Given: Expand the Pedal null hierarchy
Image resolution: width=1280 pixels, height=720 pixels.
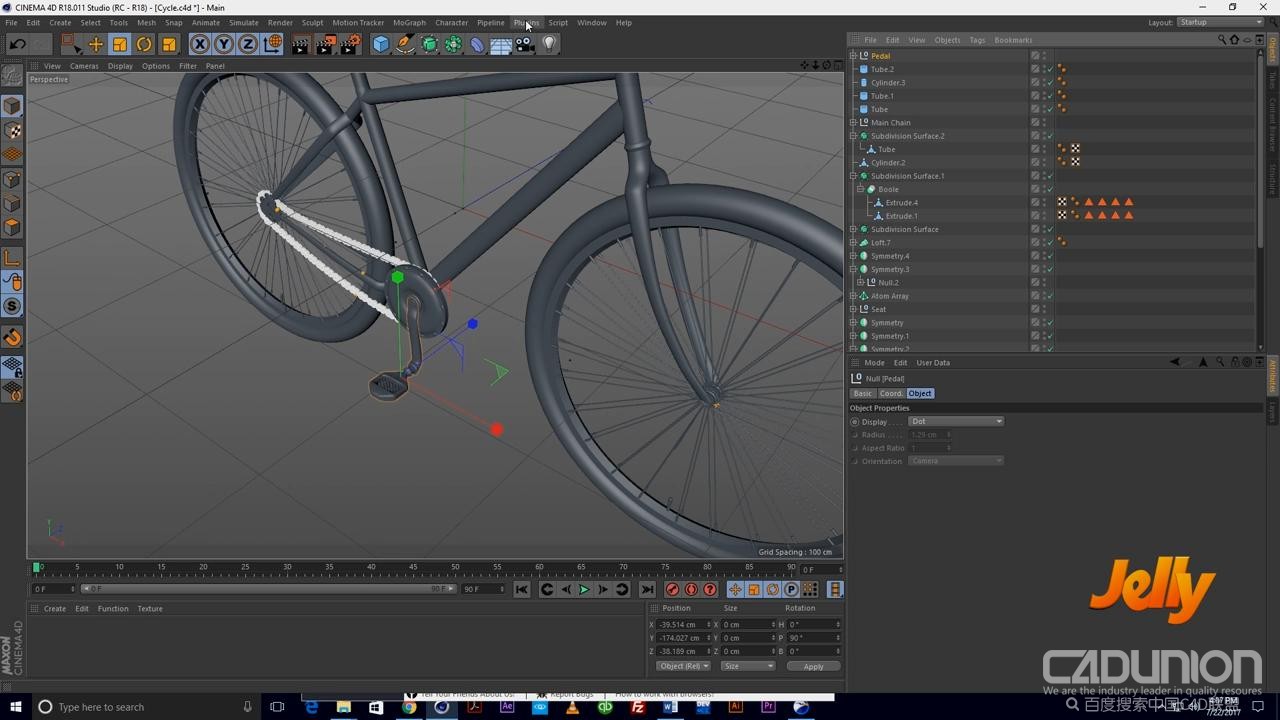Looking at the screenshot, I should 853,56.
